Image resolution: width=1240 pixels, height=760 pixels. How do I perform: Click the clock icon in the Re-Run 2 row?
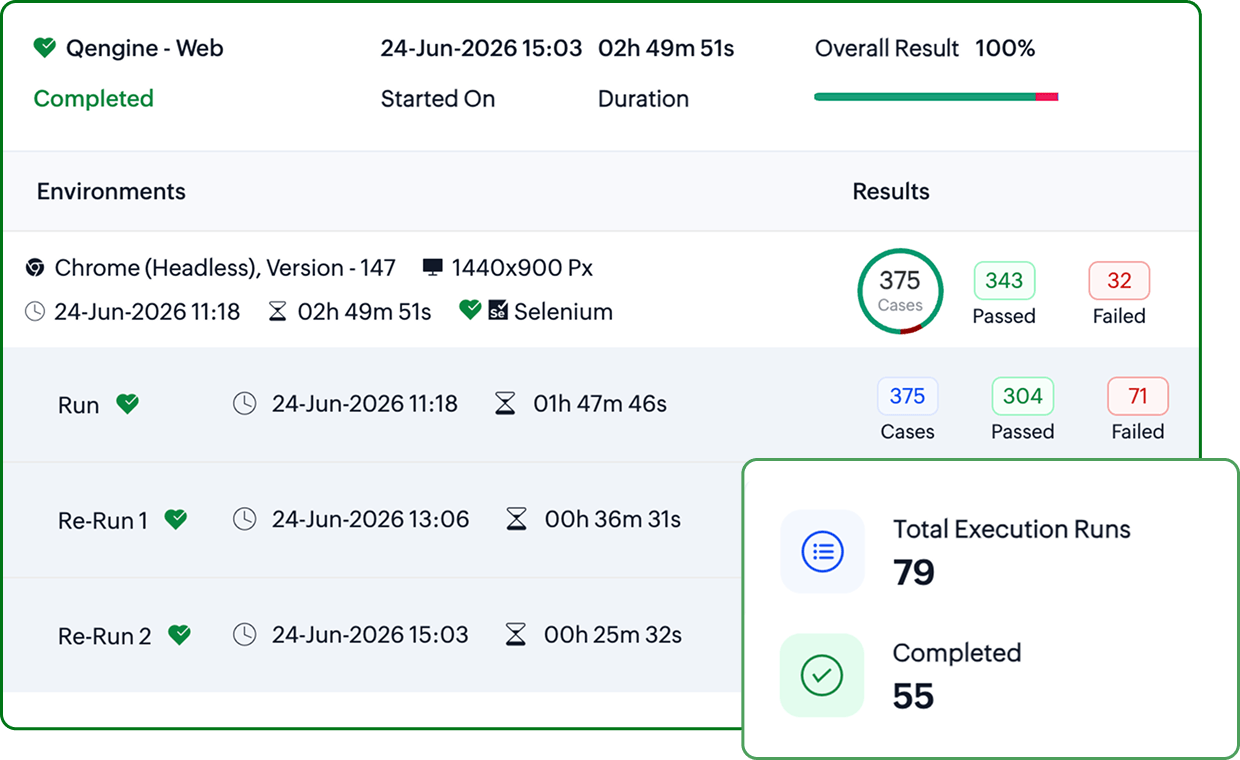point(245,635)
